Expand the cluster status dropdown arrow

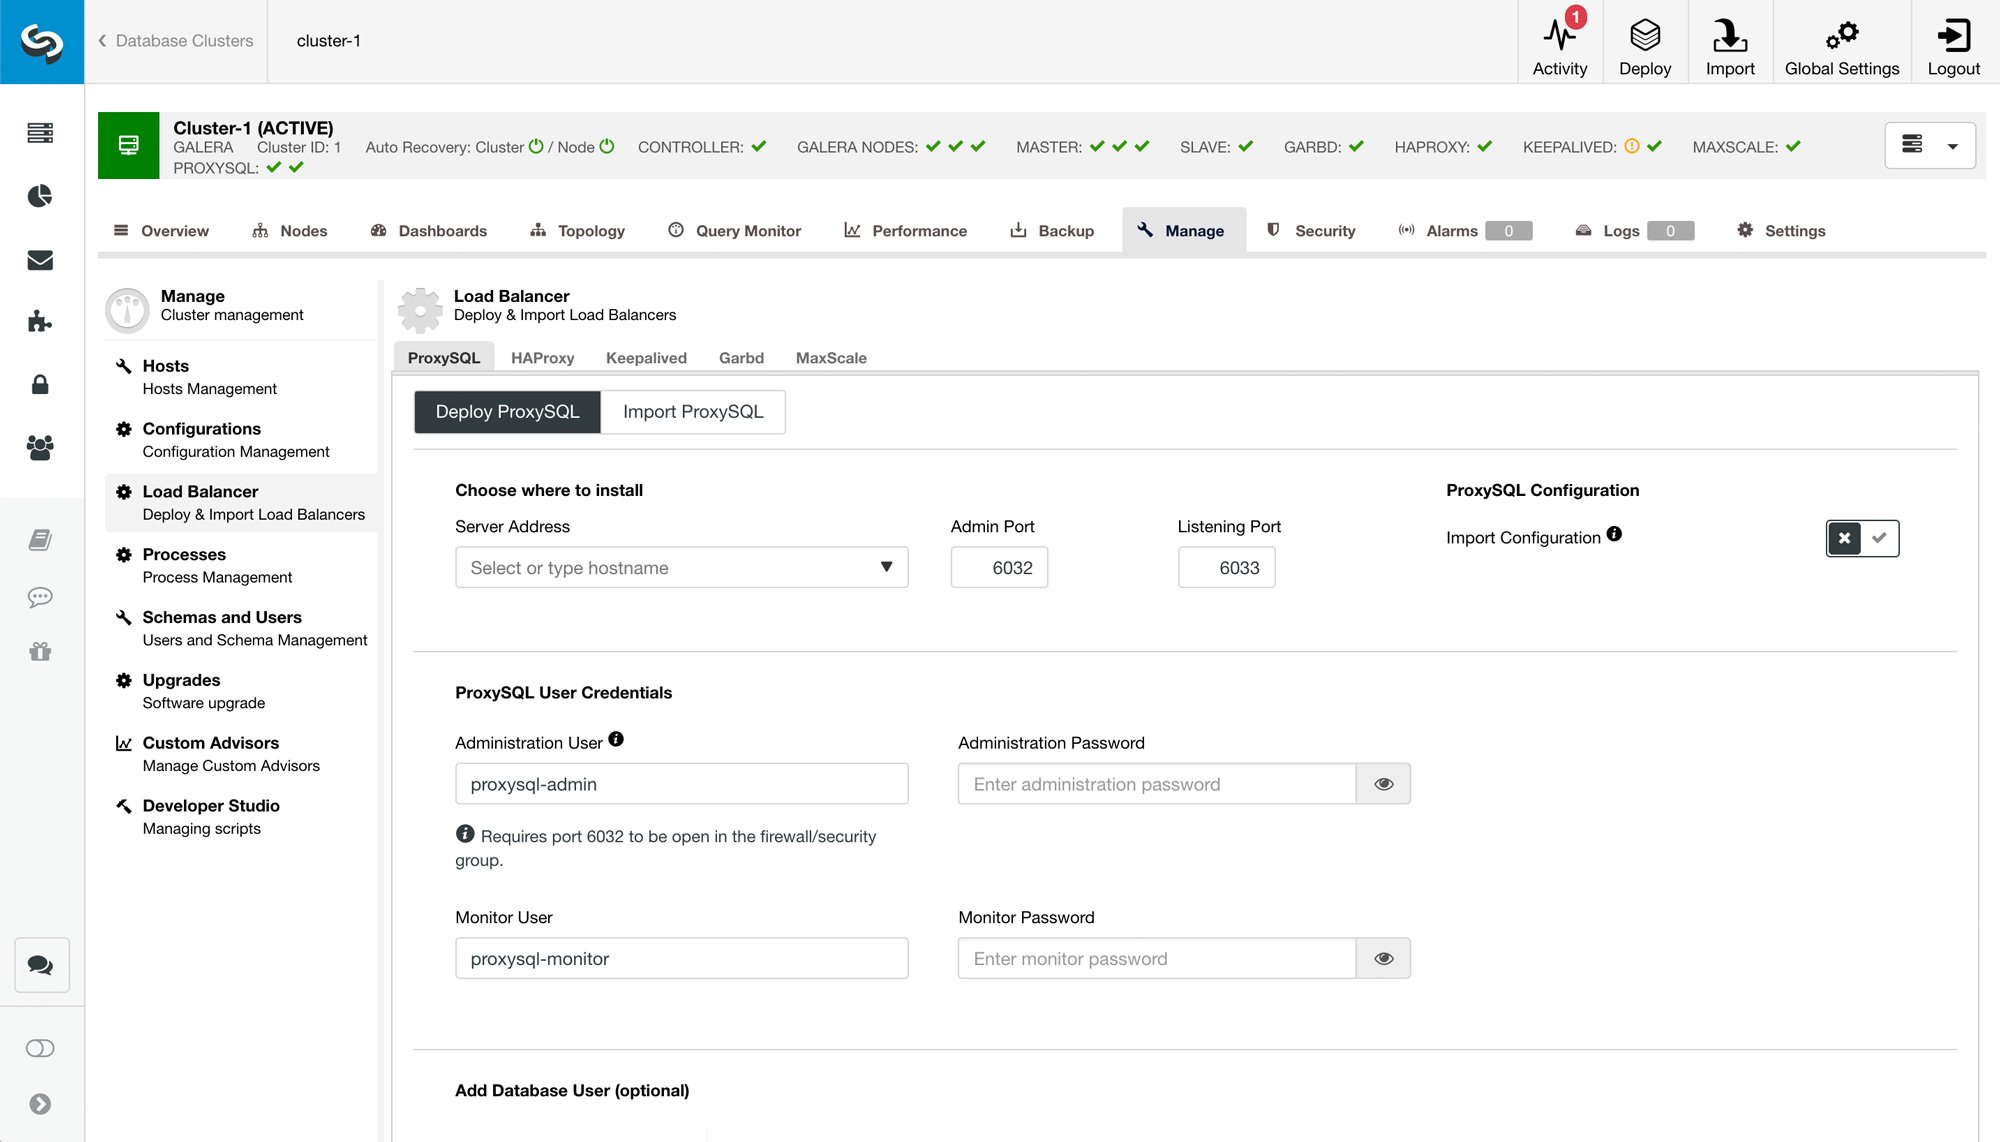[1952, 146]
